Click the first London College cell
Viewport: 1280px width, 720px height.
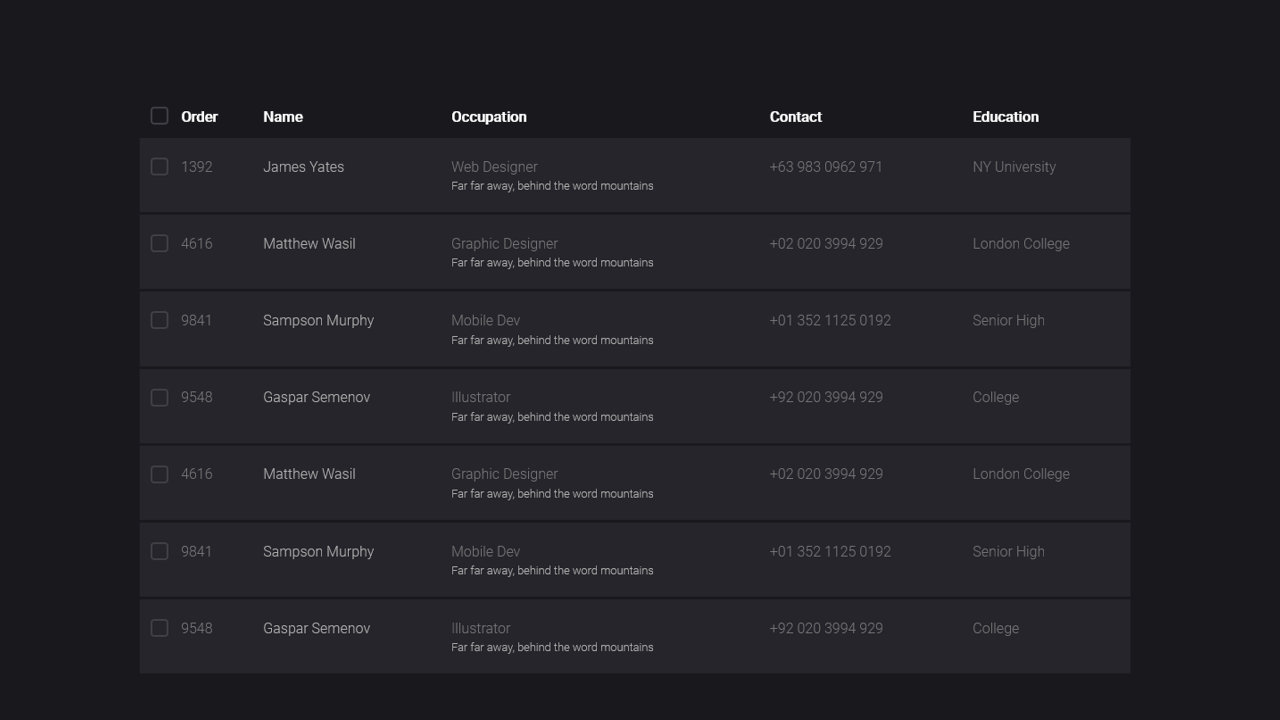(x=1021, y=244)
